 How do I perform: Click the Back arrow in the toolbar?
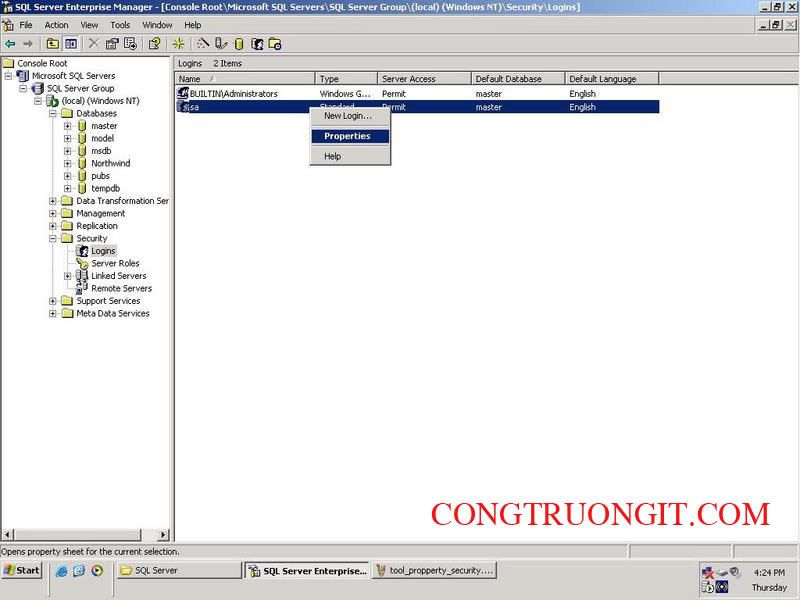click(10, 44)
